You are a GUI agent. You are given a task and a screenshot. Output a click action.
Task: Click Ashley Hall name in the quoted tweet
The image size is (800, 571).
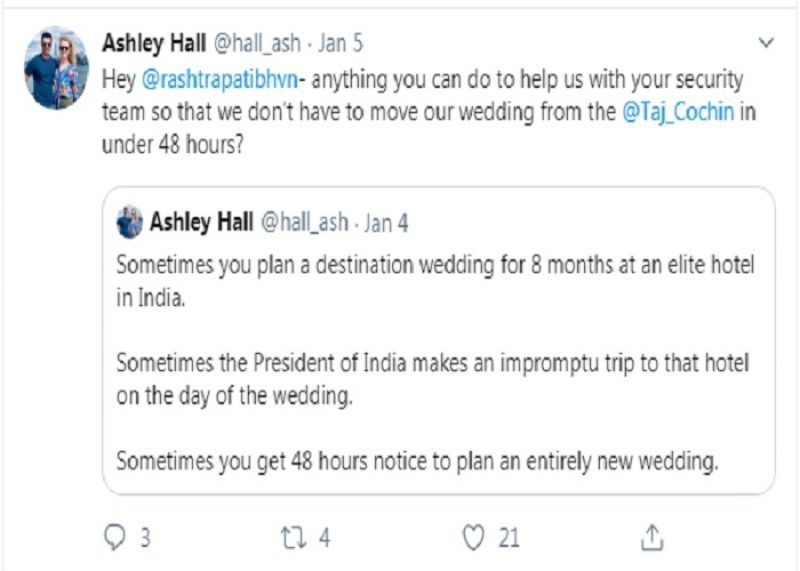click(x=200, y=222)
